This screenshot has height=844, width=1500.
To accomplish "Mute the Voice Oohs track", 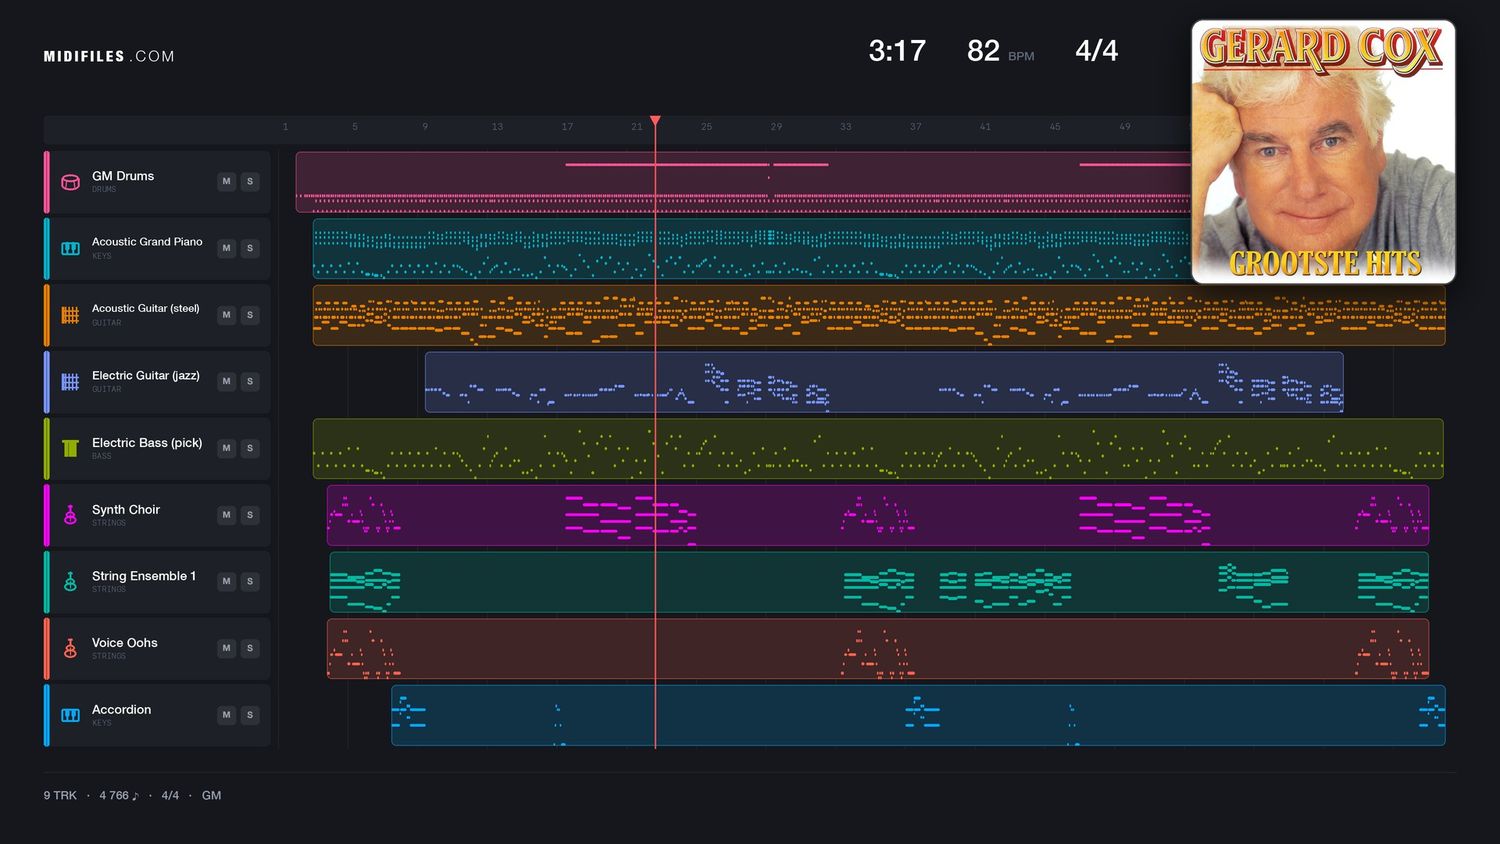I will pyautogui.click(x=226, y=648).
